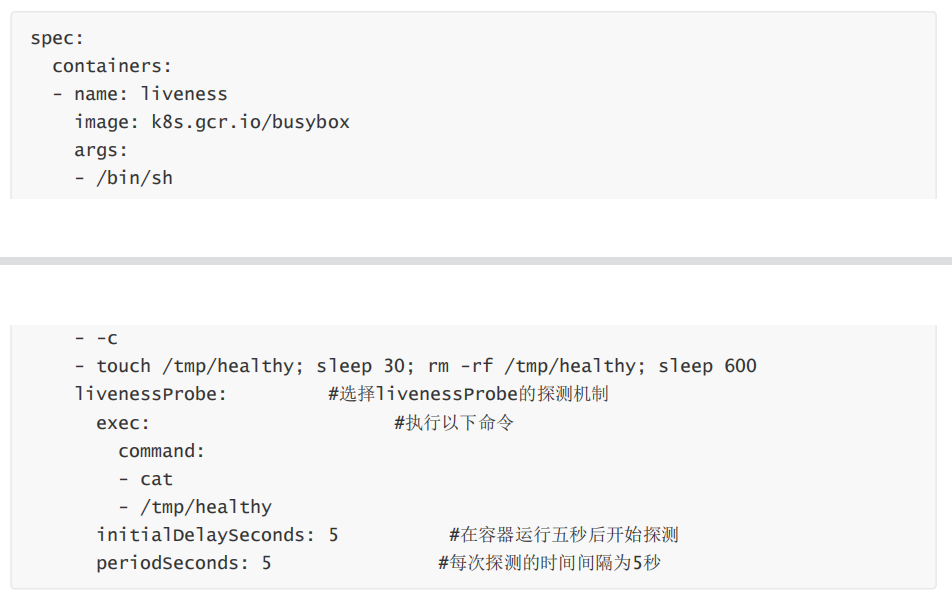Click the 'name: liveness' text
The width and height of the screenshot is (952, 592).
151,94
